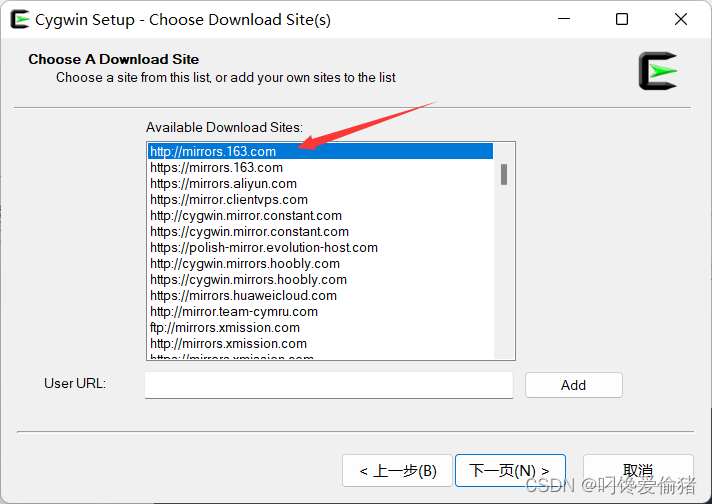Image resolution: width=712 pixels, height=504 pixels.
Task: Click the Cygwin logo in the header
Action: click(x=658, y=71)
